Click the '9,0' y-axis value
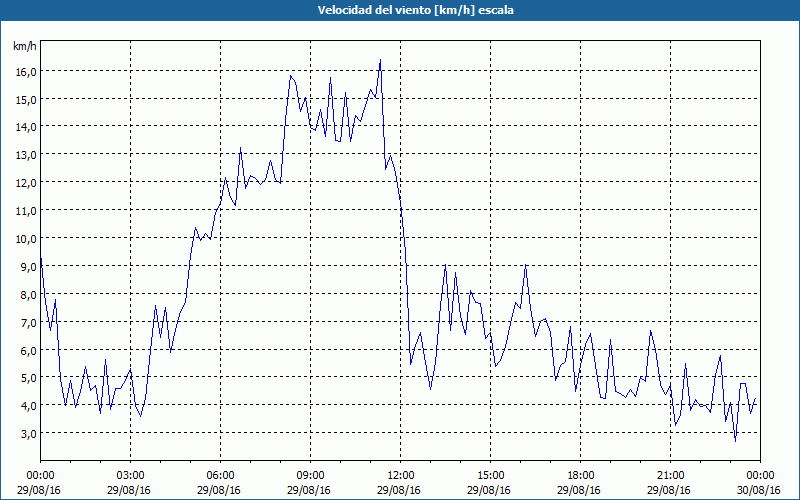This screenshot has width=800, height=500. (x=28, y=267)
